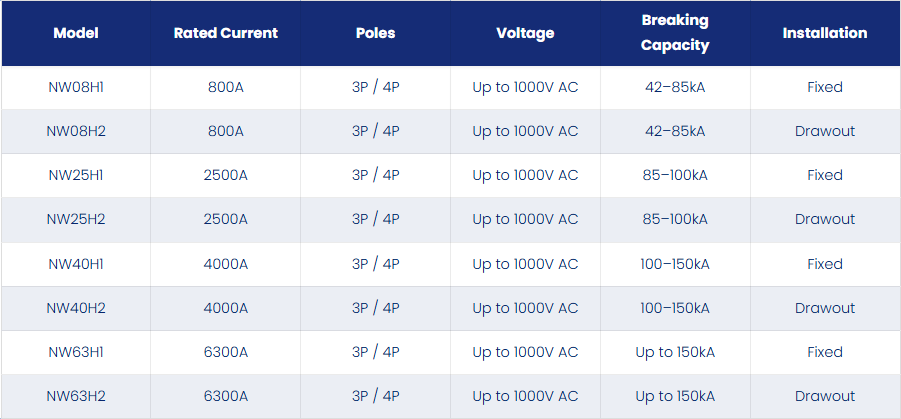This screenshot has height=419, width=901.
Task: Select the Voltage column header
Action: [x=525, y=33]
